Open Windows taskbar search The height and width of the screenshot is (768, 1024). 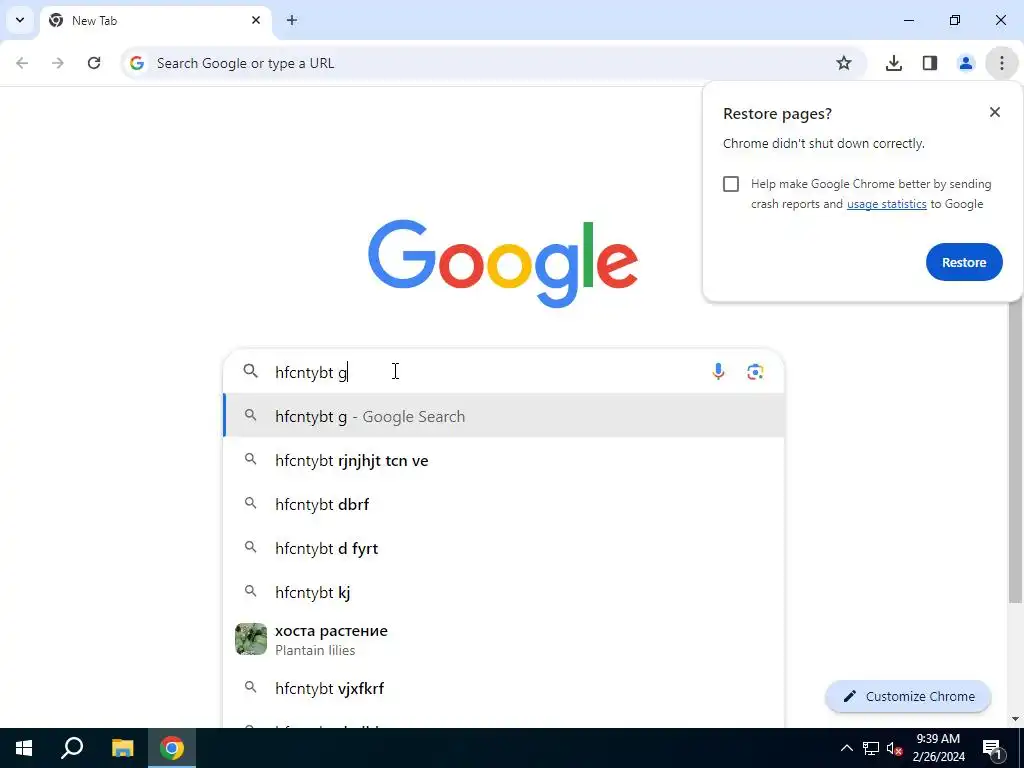point(72,748)
